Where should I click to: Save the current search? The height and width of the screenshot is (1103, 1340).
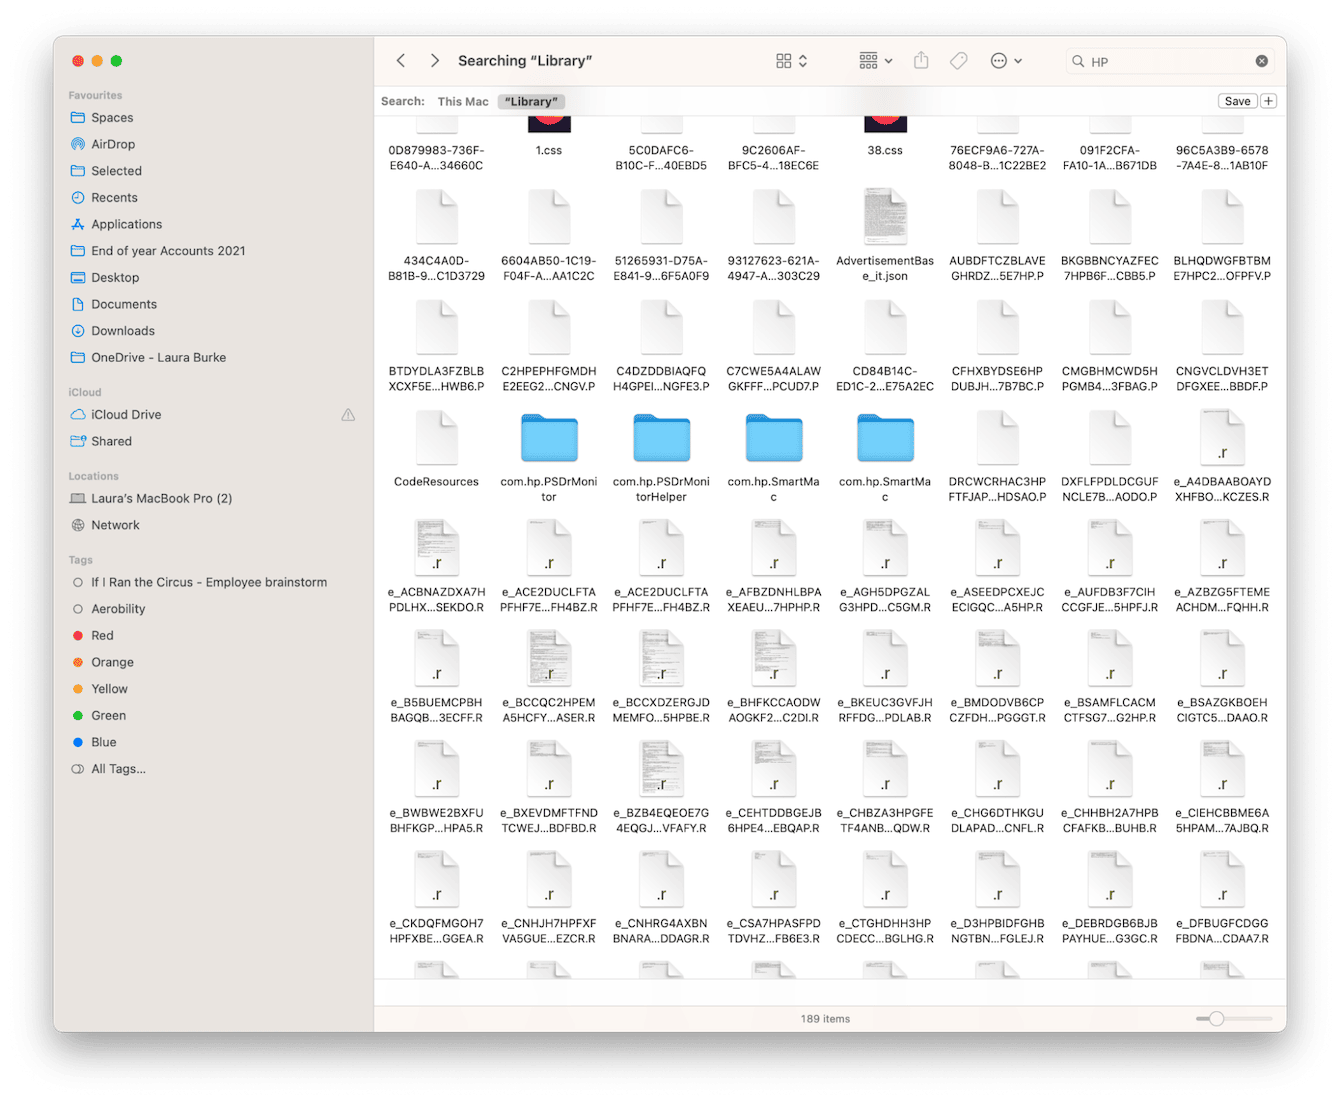(1236, 101)
